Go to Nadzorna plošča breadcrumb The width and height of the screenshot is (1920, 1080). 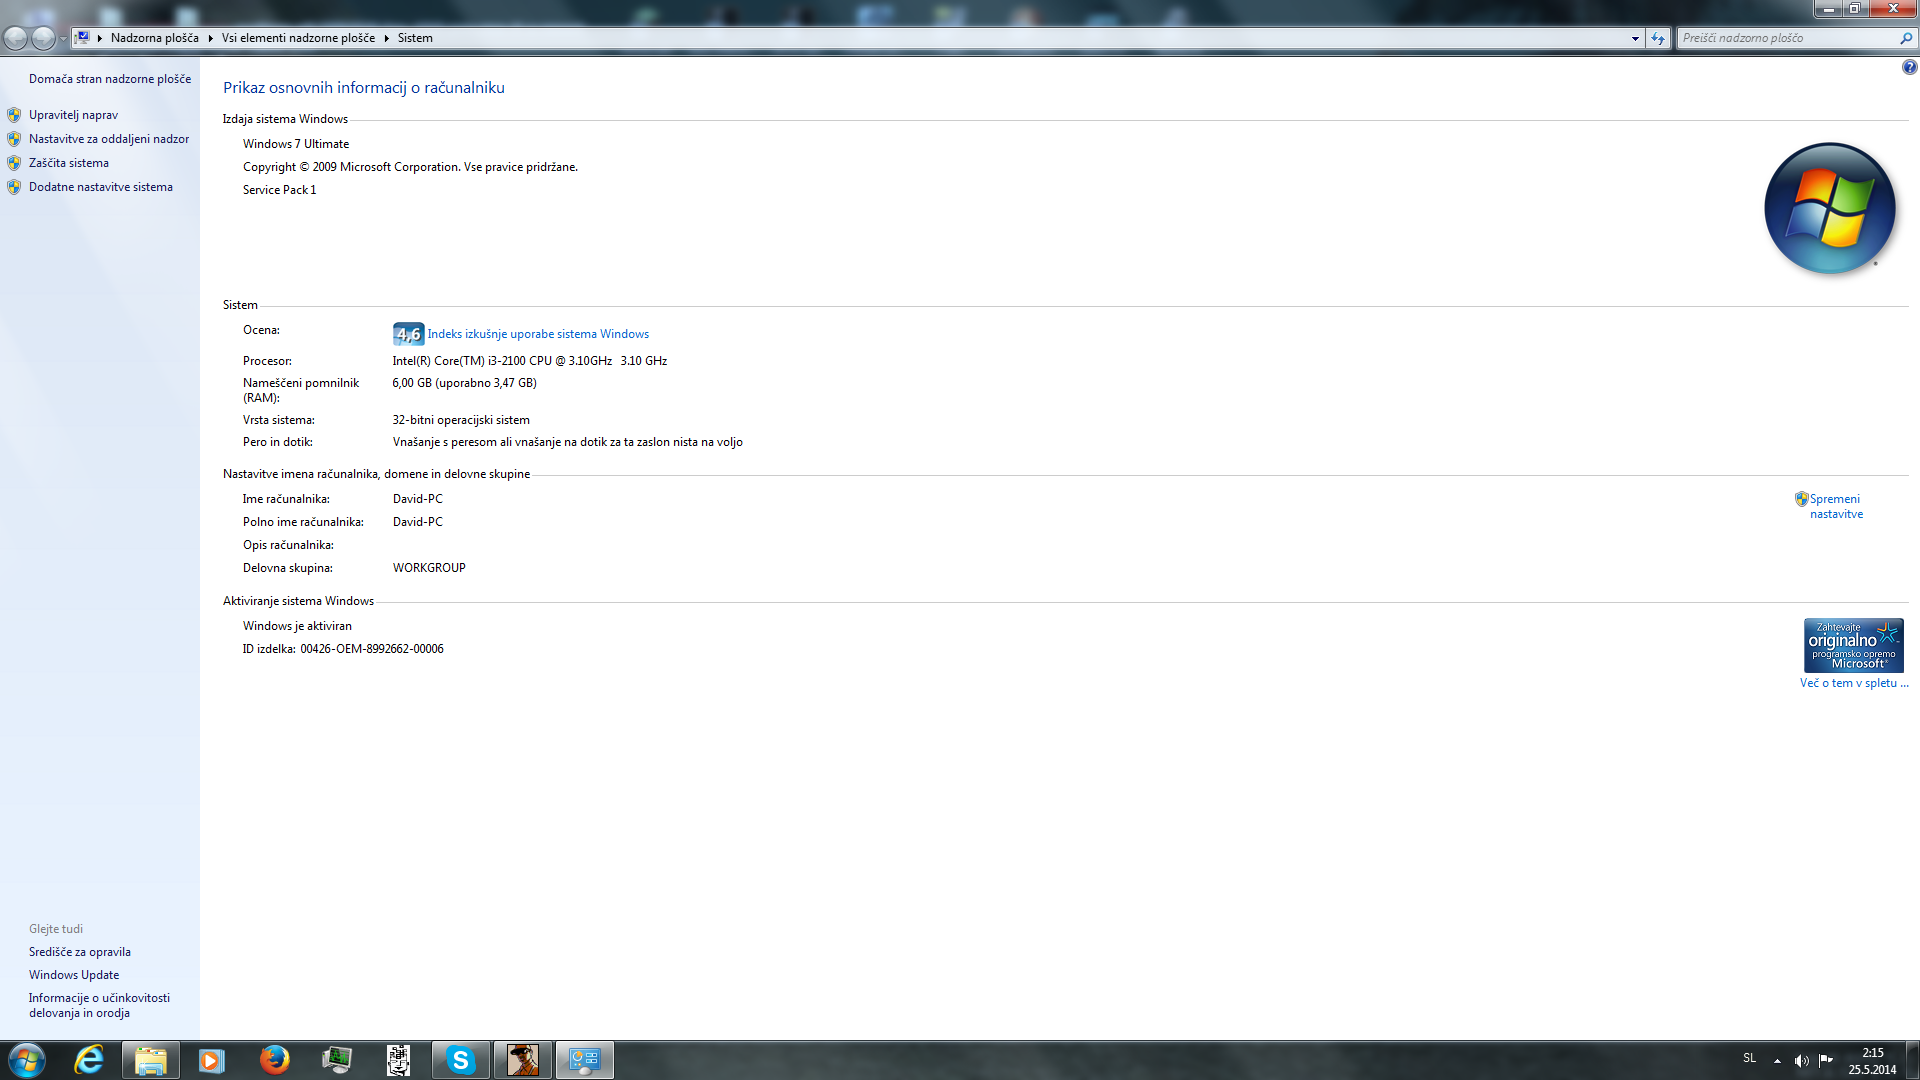(x=155, y=38)
